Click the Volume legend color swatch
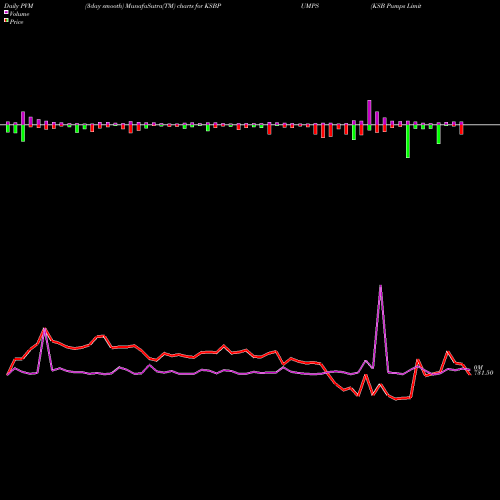 (x=6, y=13)
